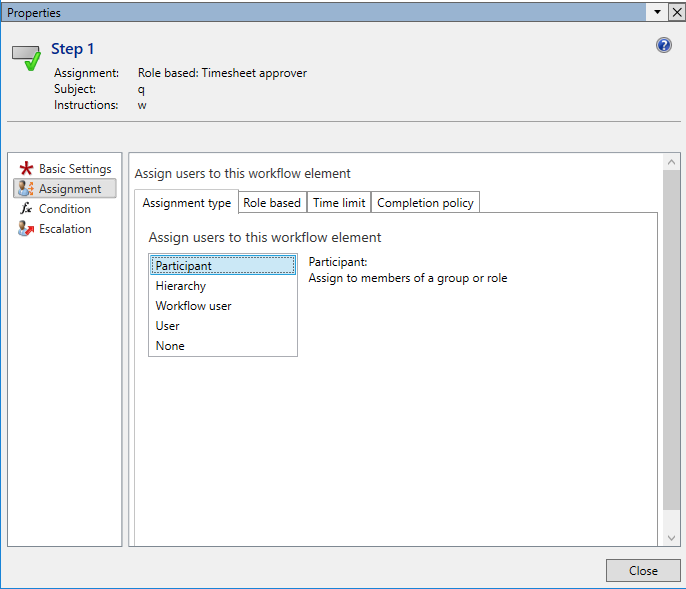Image resolution: width=686 pixels, height=589 pixels.
Task: Switch to the Role based tab
Action: [x=272, y=202]
